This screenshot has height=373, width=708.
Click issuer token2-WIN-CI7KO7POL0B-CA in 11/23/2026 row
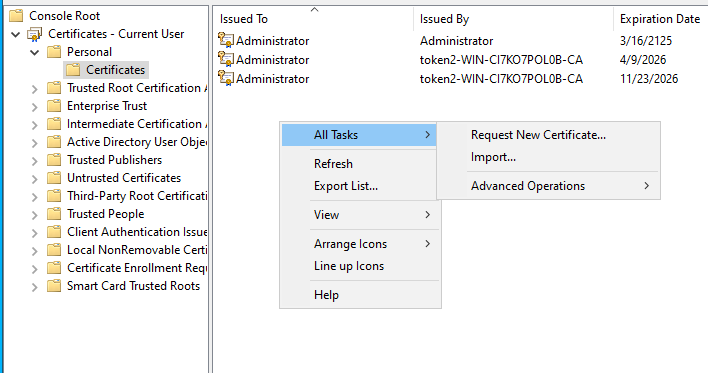pos(501,79)
